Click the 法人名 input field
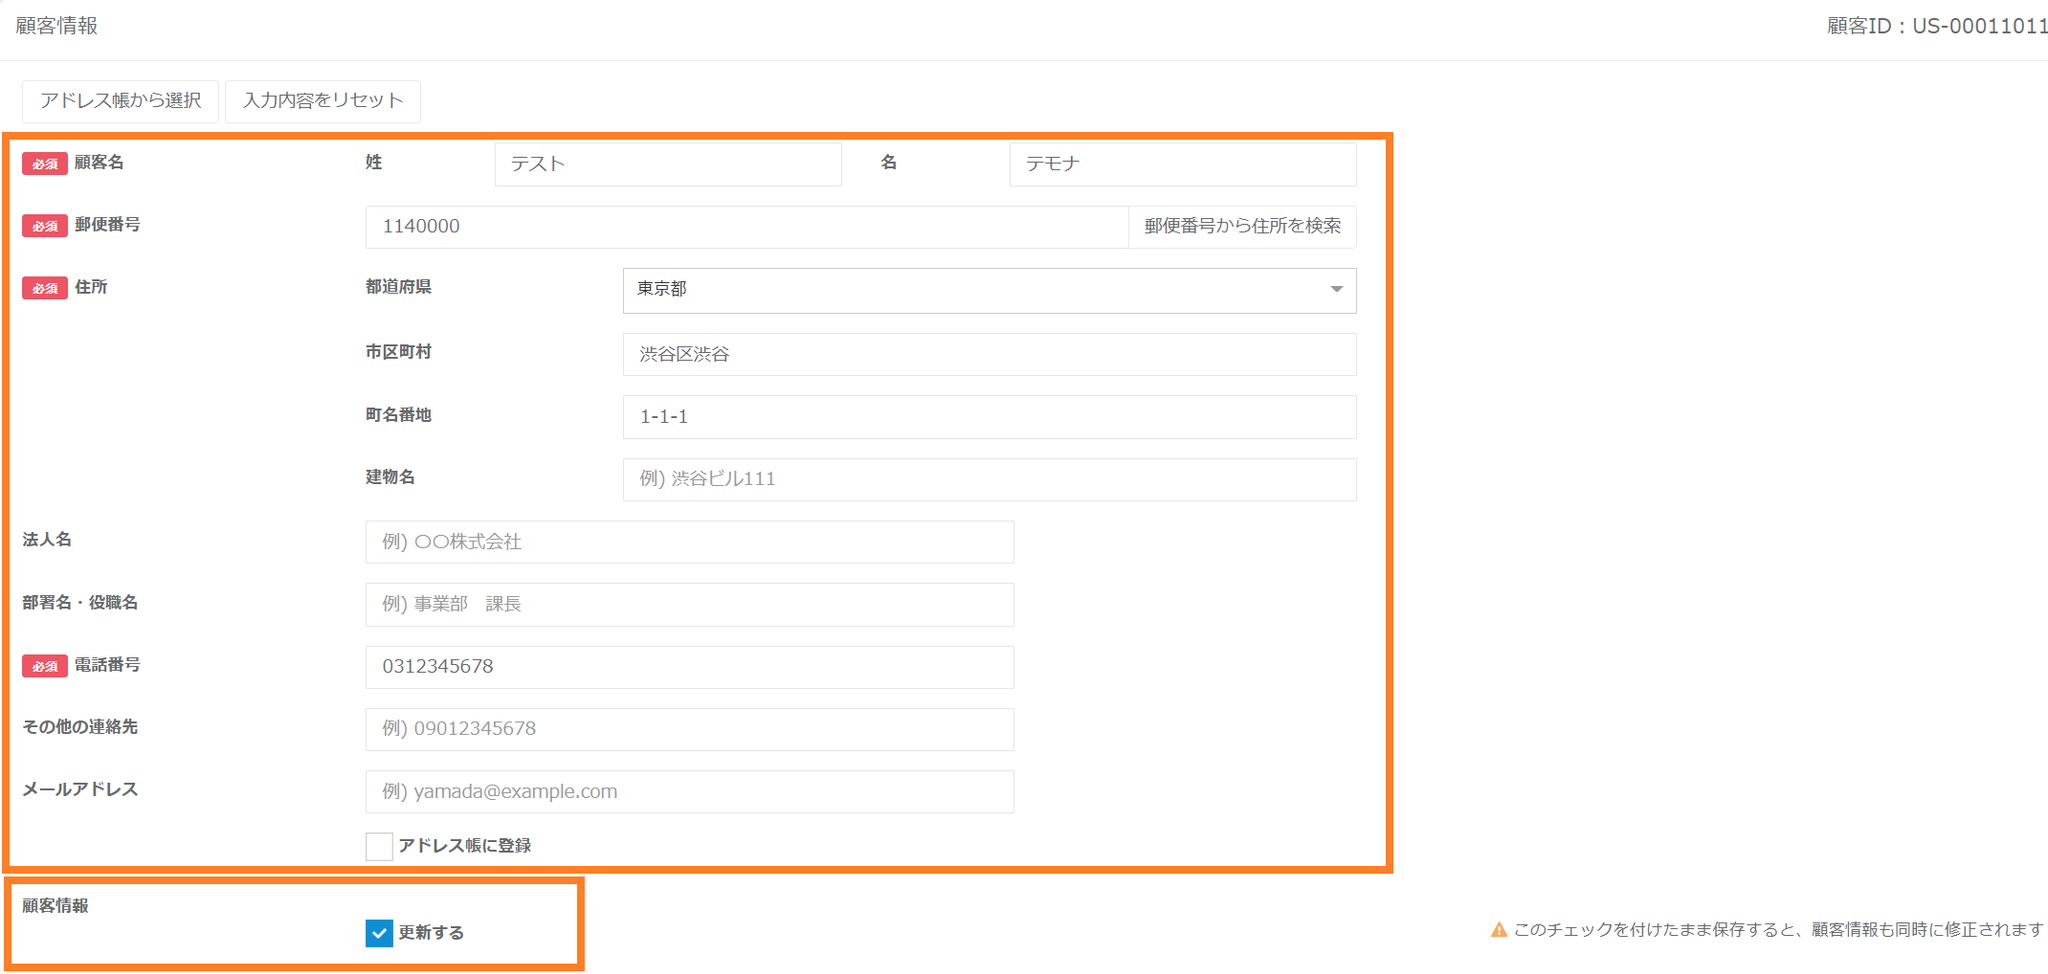2048x974 pixels. point(690,542)
